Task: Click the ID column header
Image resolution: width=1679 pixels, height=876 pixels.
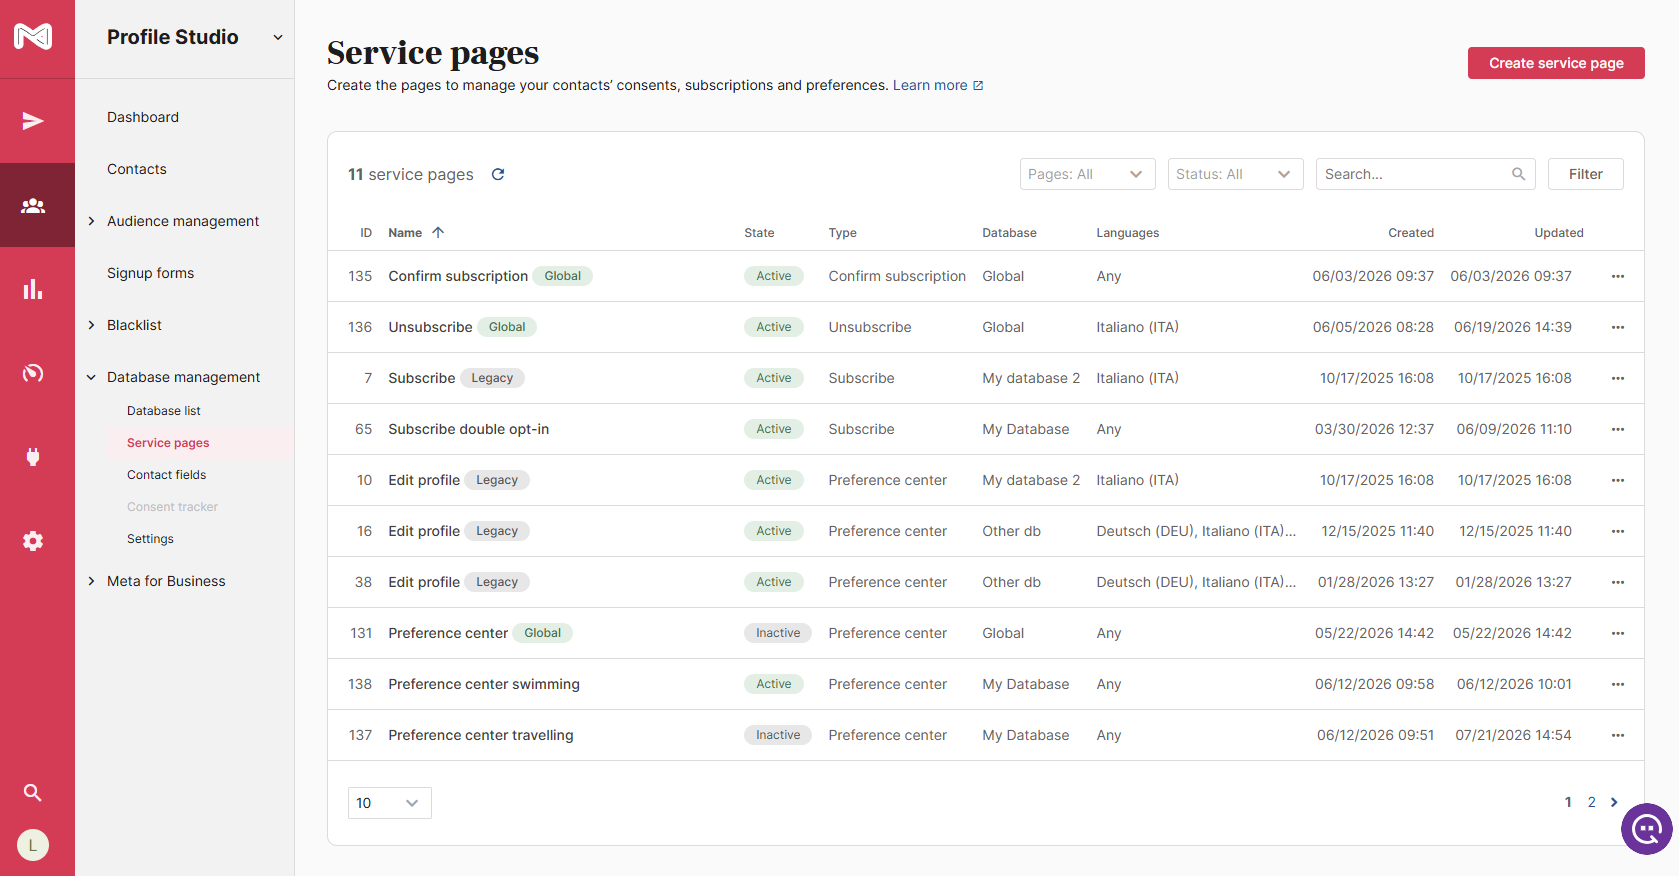Action: point(366,233)
